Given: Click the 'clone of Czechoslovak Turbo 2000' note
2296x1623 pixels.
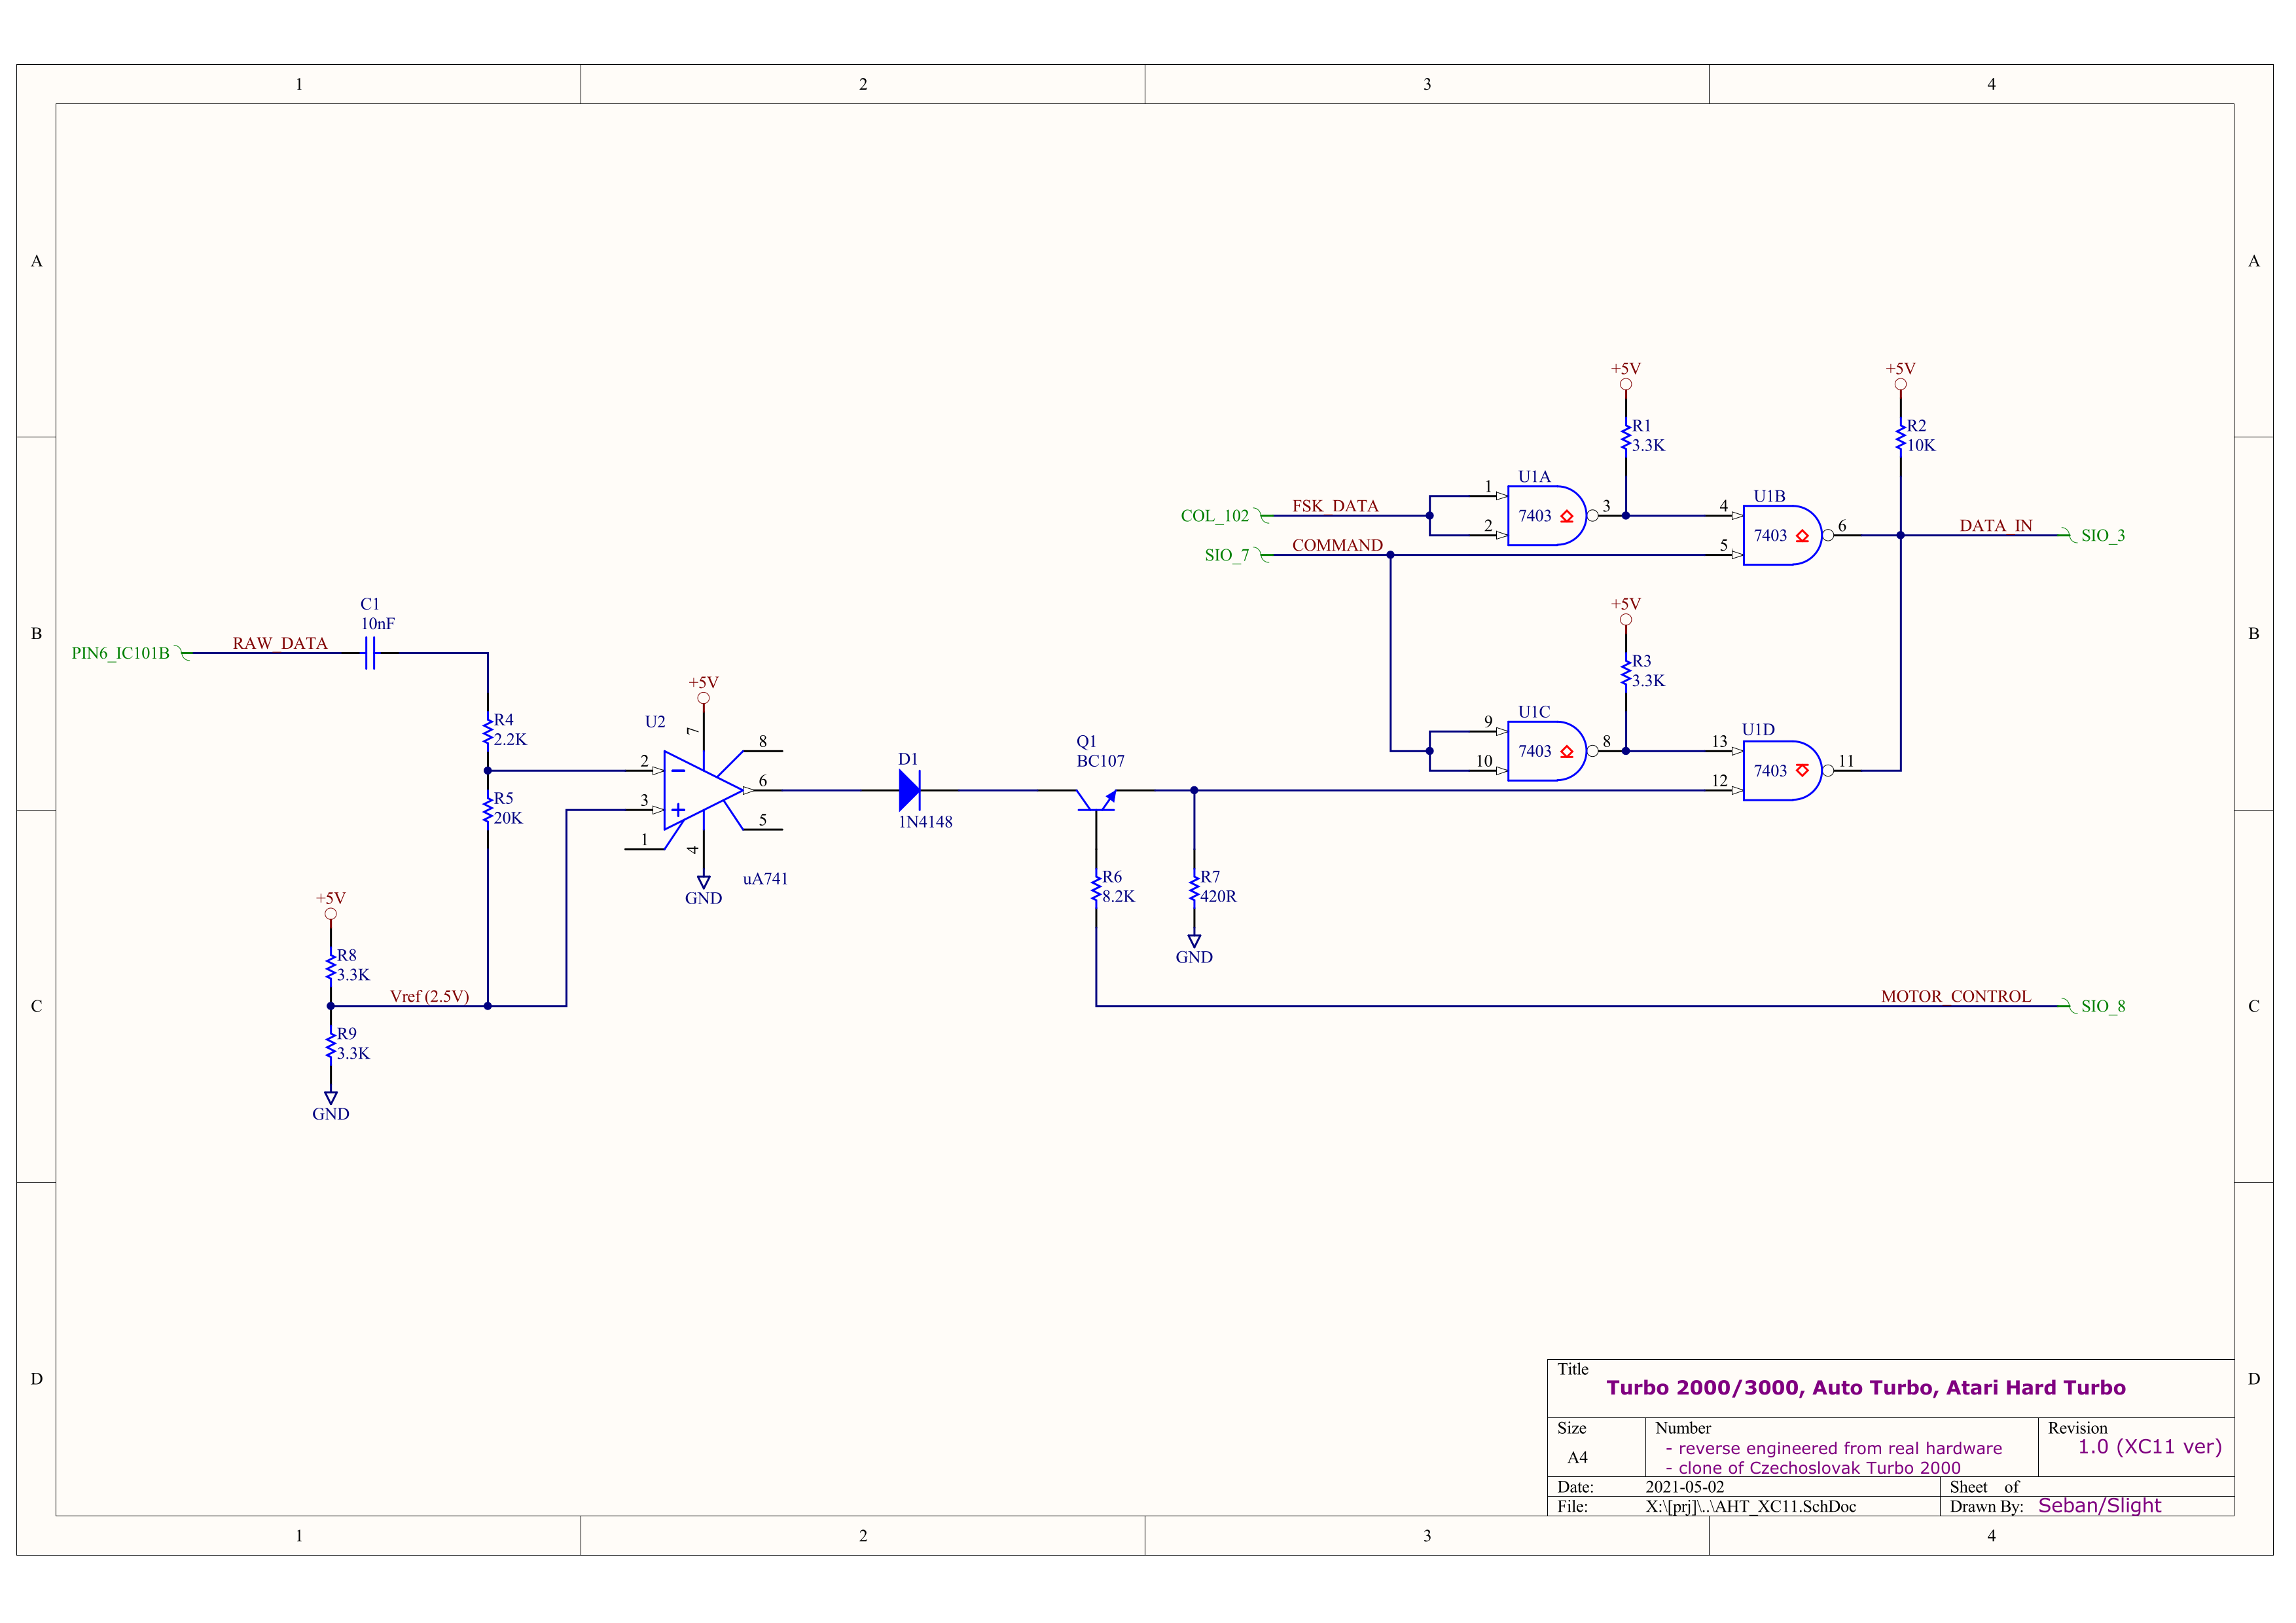Looking at the screenshot, I should coord(1812,1468).
